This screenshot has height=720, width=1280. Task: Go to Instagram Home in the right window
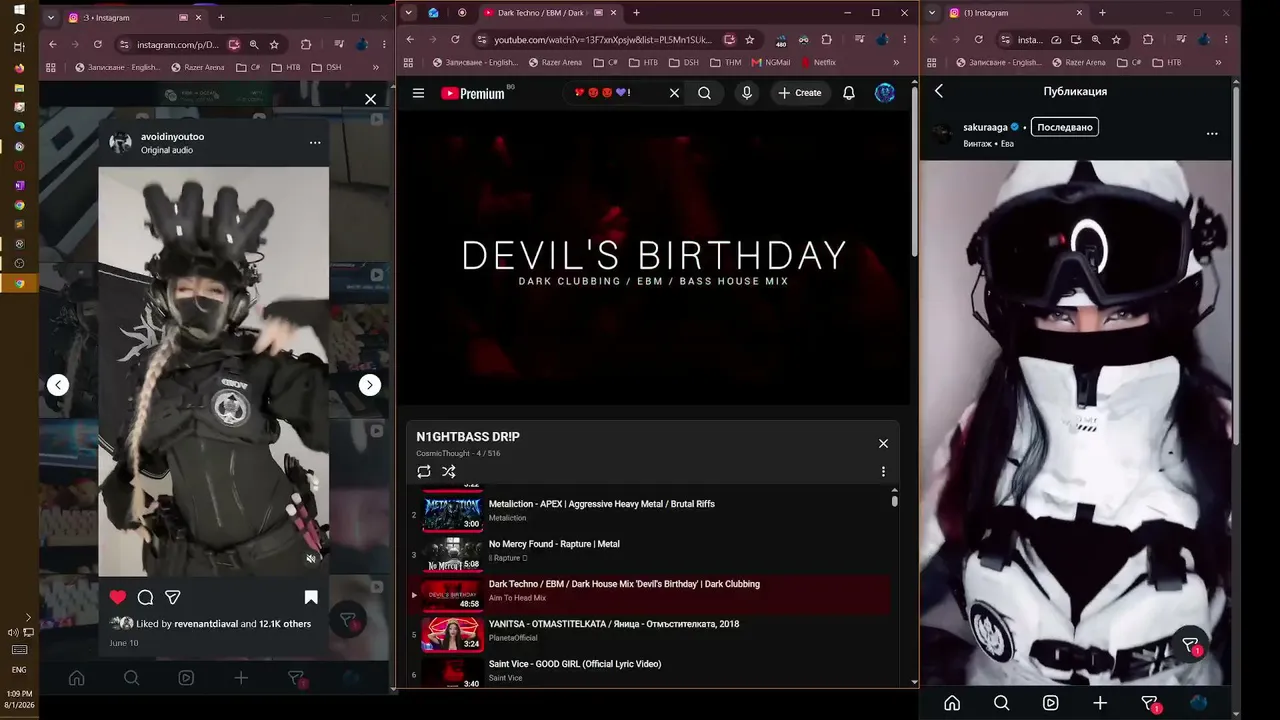pos(952,703)
